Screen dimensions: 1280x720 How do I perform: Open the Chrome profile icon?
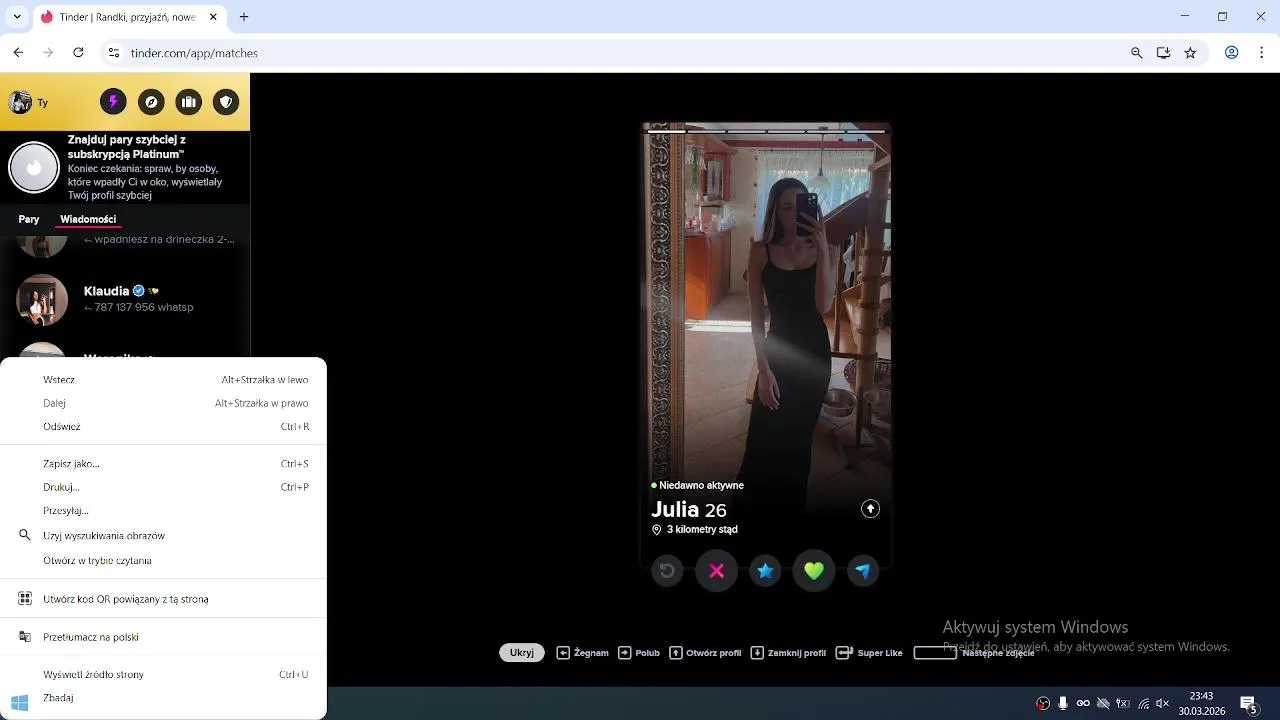[x=1232, y=53]
